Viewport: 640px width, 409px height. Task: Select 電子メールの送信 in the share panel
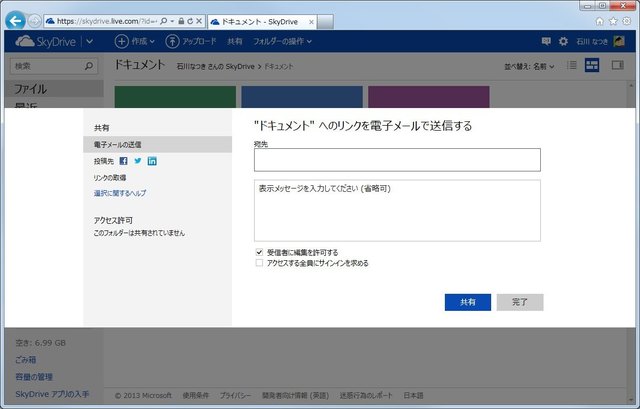coord(117,145)
